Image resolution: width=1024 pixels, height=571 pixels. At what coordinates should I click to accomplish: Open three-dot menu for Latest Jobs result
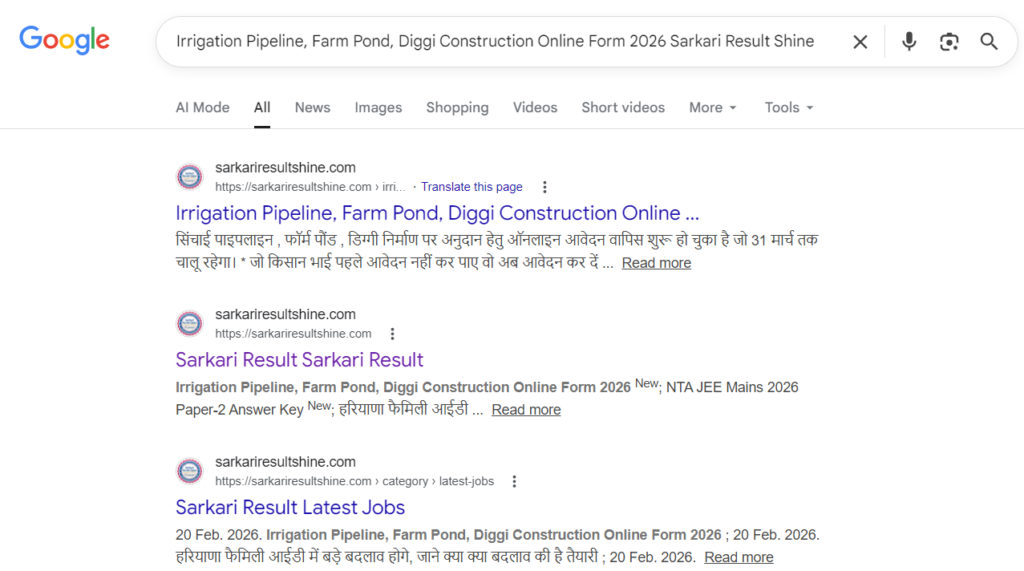click(x=514, y=481)
